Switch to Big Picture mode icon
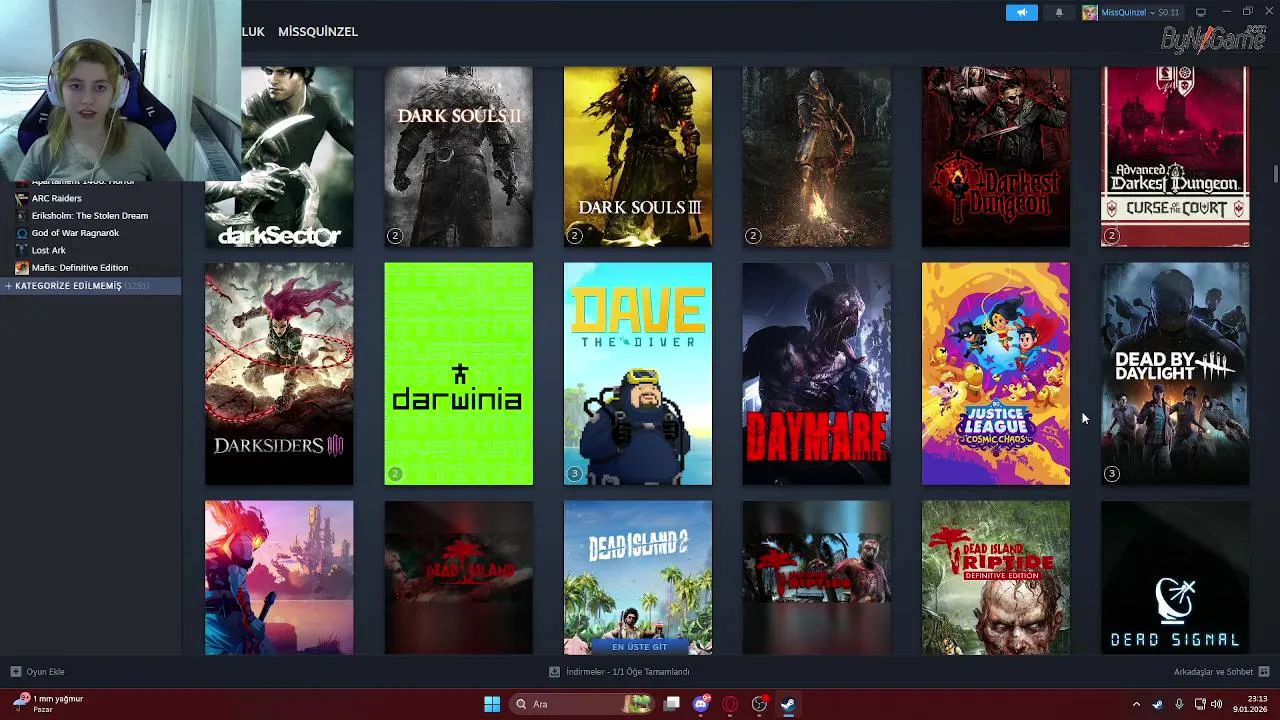Image resolution: width=1280 pixels, height=720 pixels. point(1200,12)
